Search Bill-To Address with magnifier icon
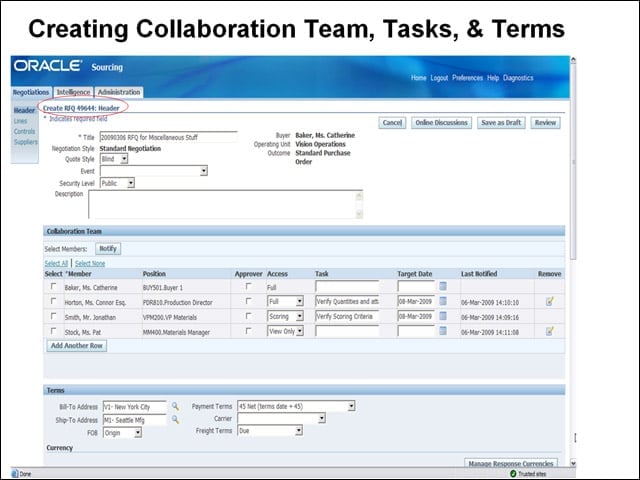640x480 pixels. click(x=175, y=406)
